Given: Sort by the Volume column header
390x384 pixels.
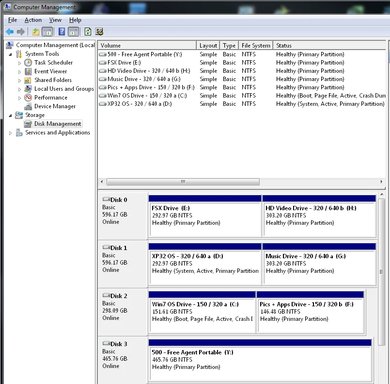Looking at the screenshot, I should (147, 45).
